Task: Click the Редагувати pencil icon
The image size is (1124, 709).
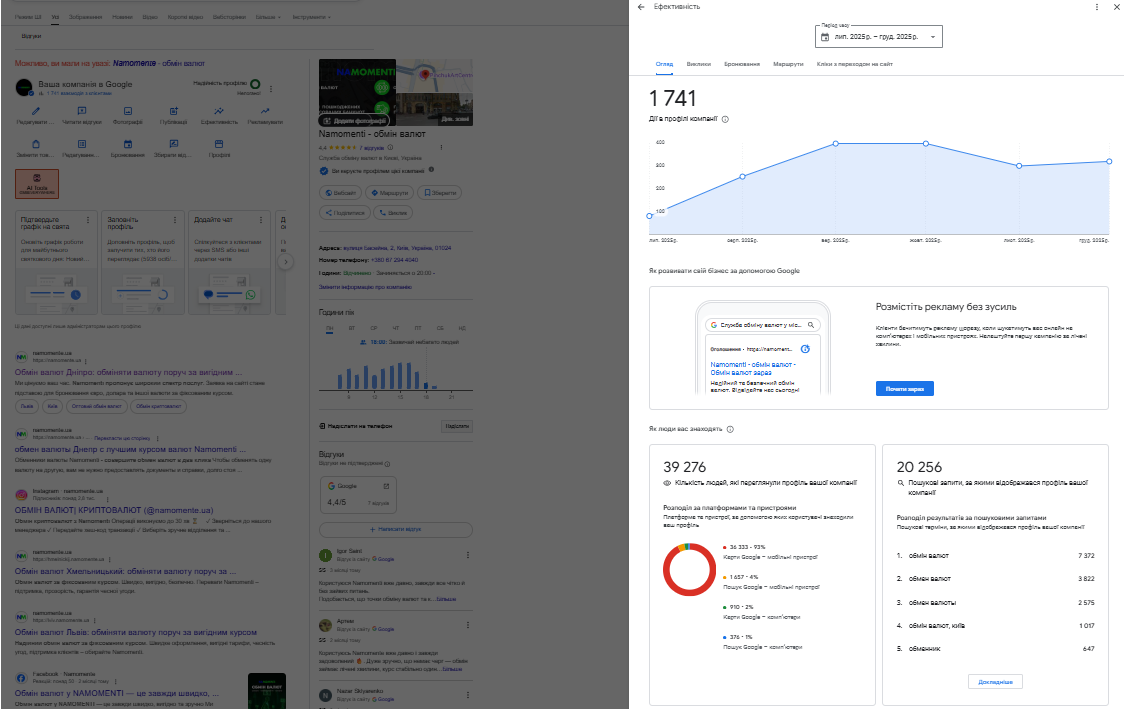Action: pyautogui.click(x=36, y=111)
